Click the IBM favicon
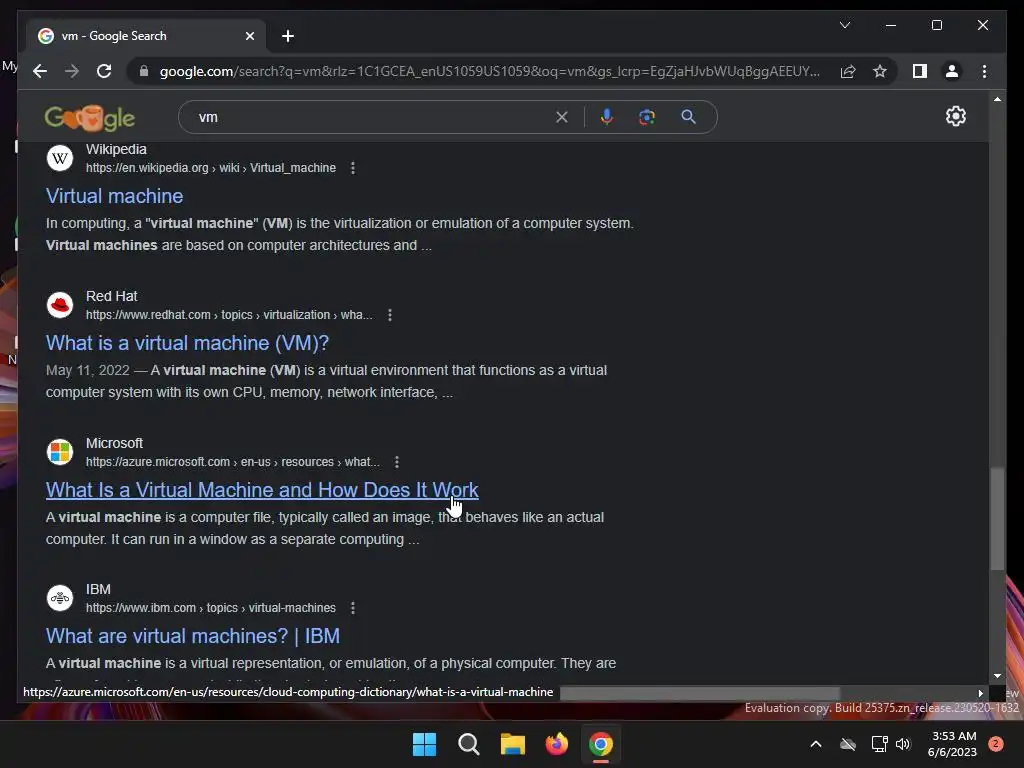Image resolution: width=1024 pixels, height=768 pixels. (60, 598)
